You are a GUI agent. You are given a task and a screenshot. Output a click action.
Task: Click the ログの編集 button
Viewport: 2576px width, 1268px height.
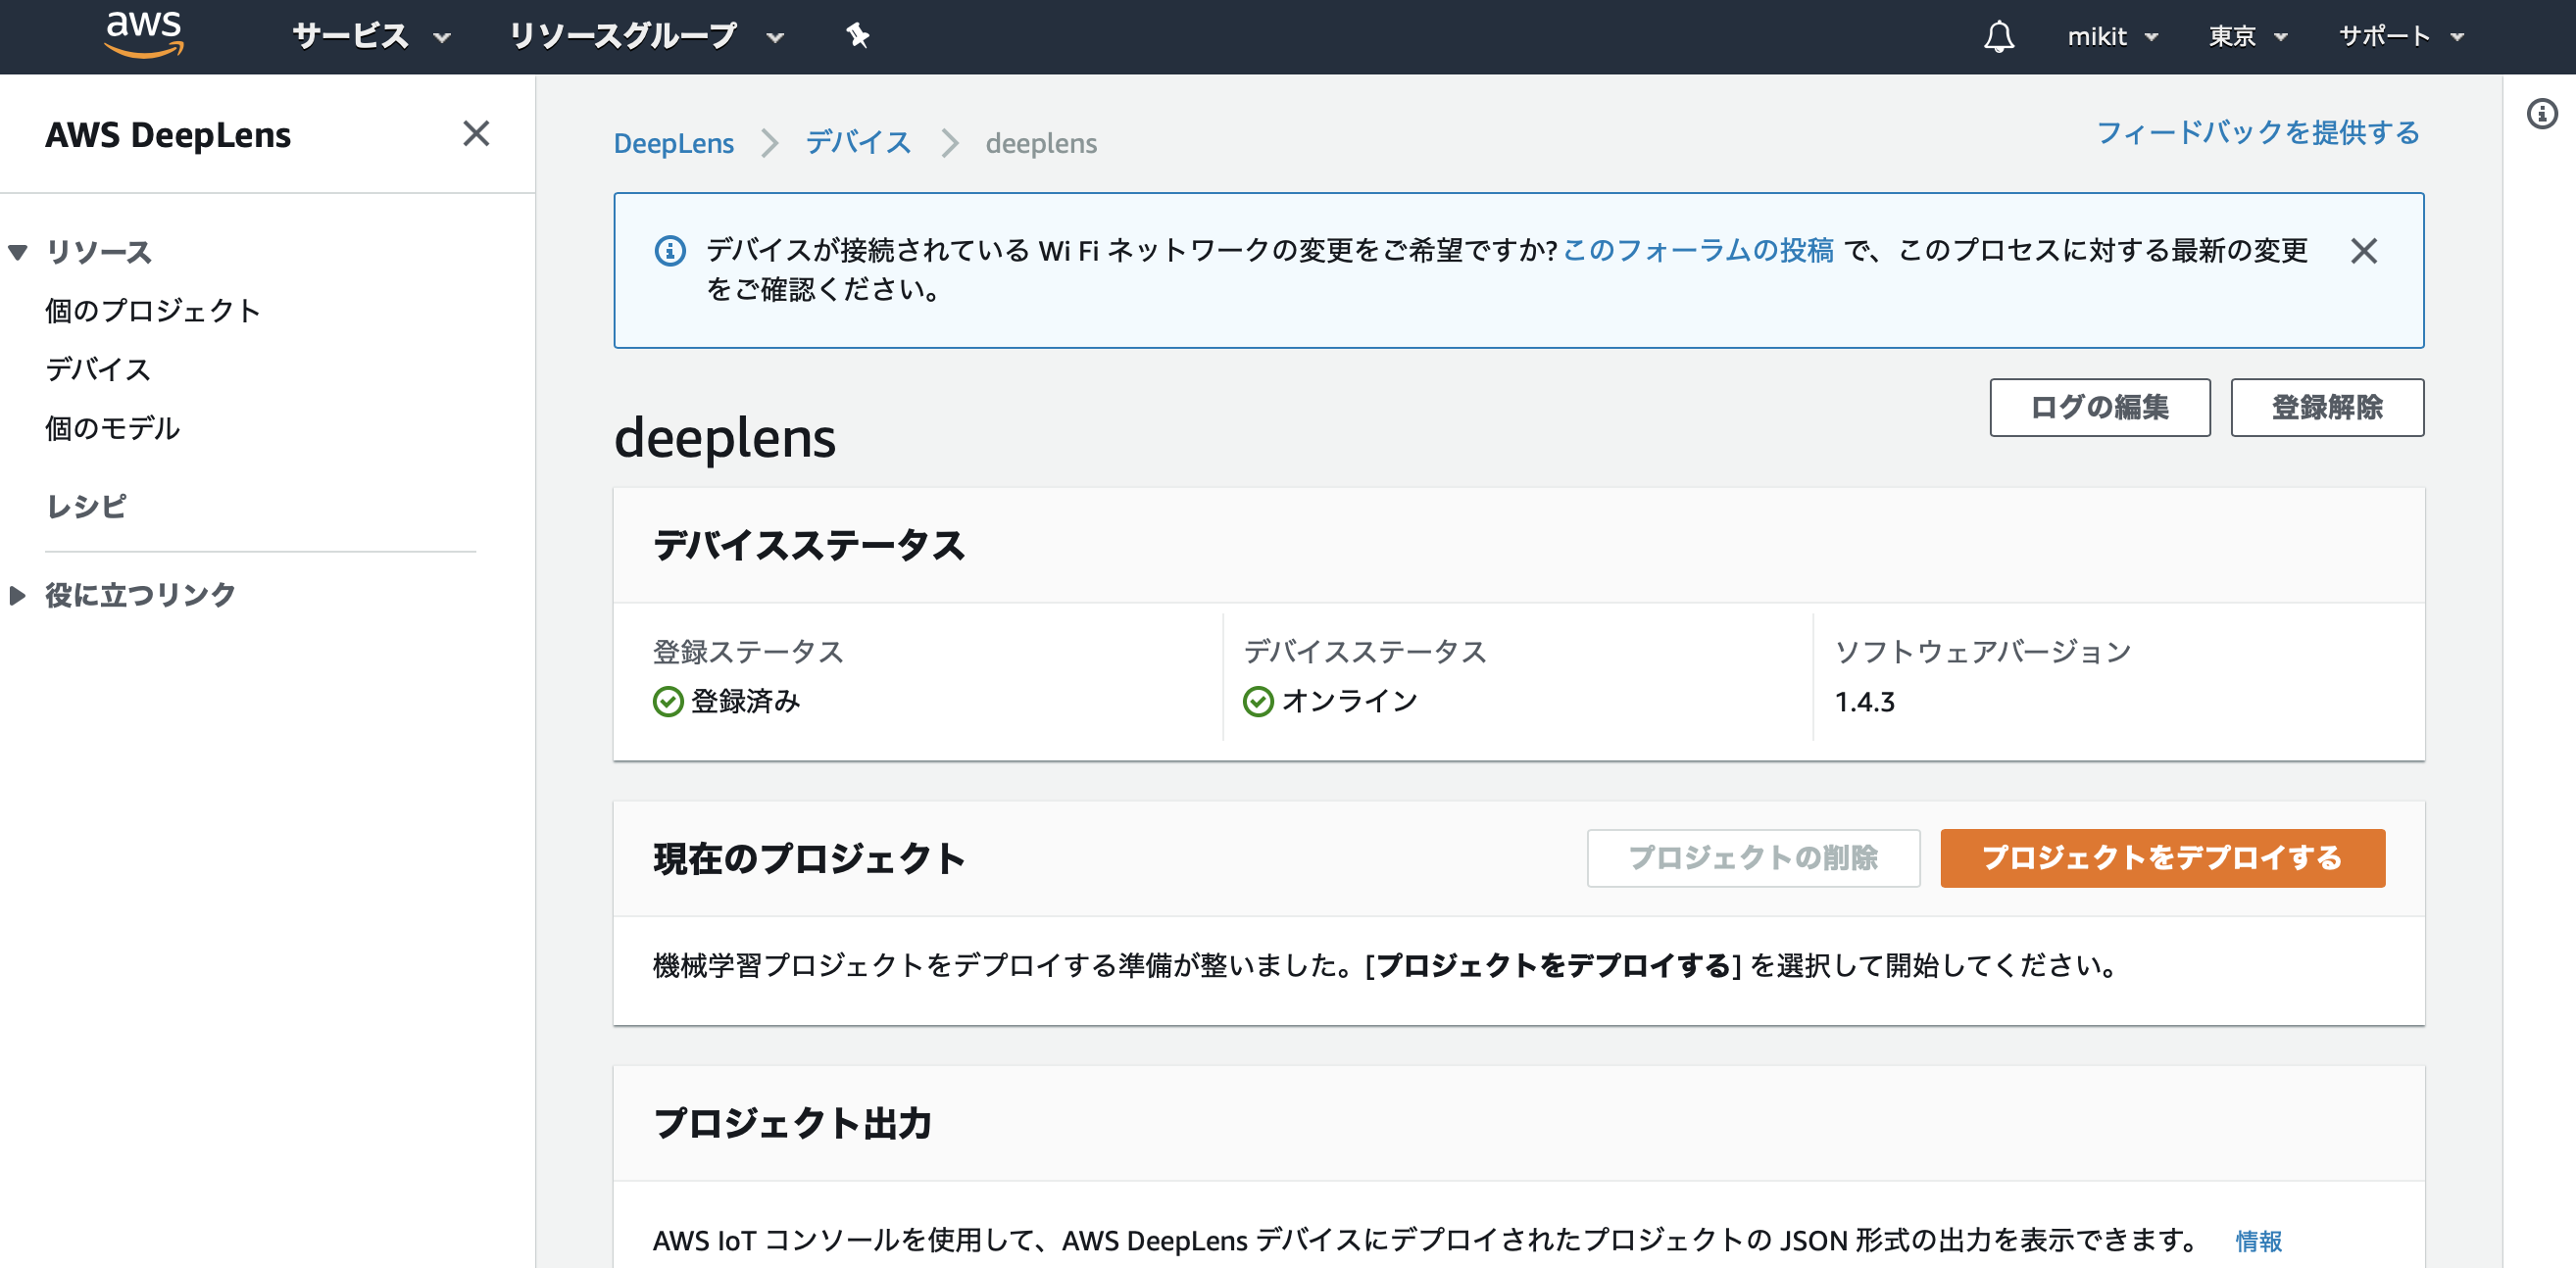pyautogui.click(x=2099, y=407)
